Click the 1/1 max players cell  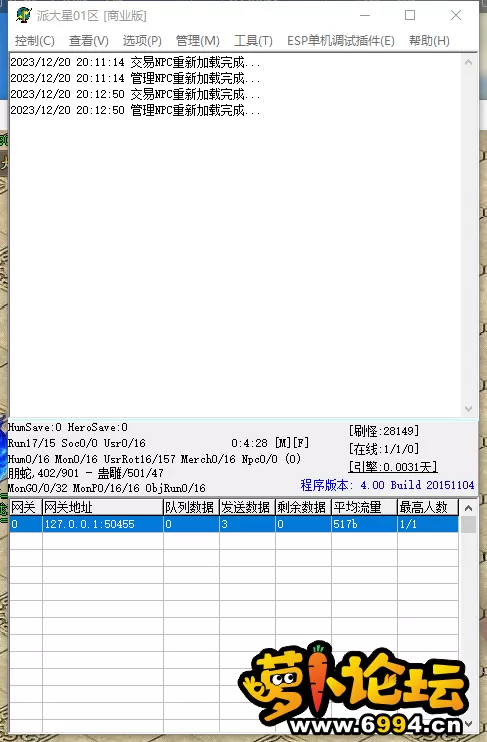click(x=428, y=524)
